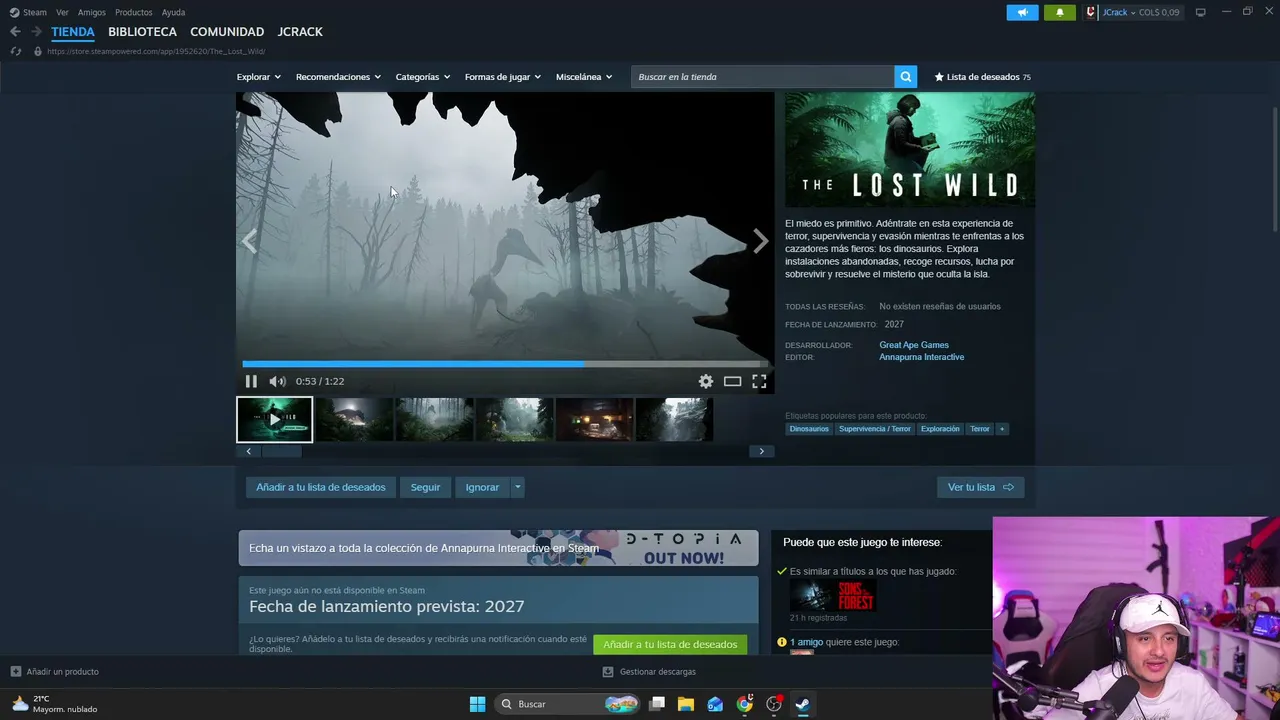Navigate forward with the forward arrow

click(36, 32)
